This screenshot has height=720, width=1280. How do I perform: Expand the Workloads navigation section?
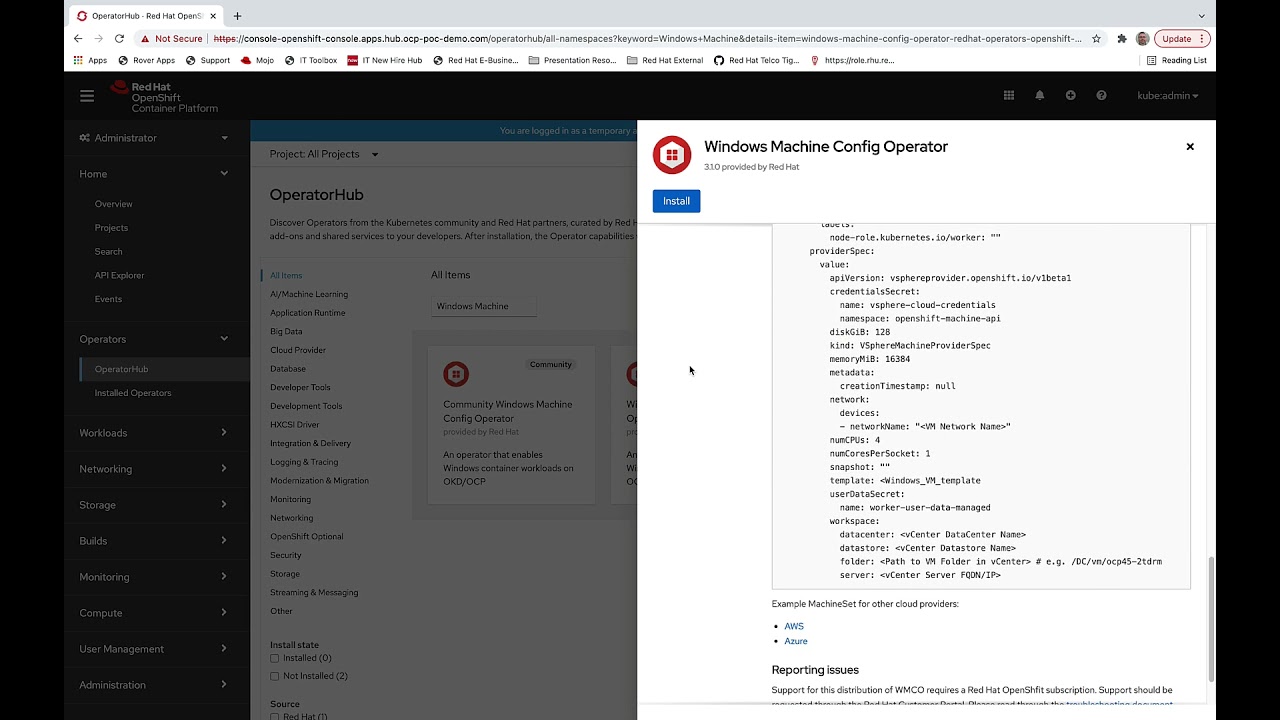[x=157, y=433]
